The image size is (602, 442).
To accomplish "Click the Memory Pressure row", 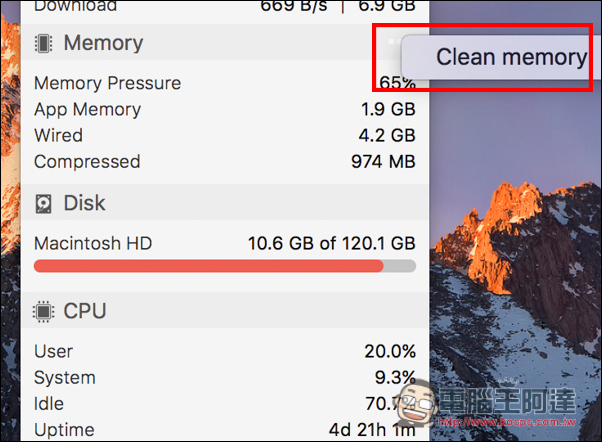I will (x=225, y=83).
